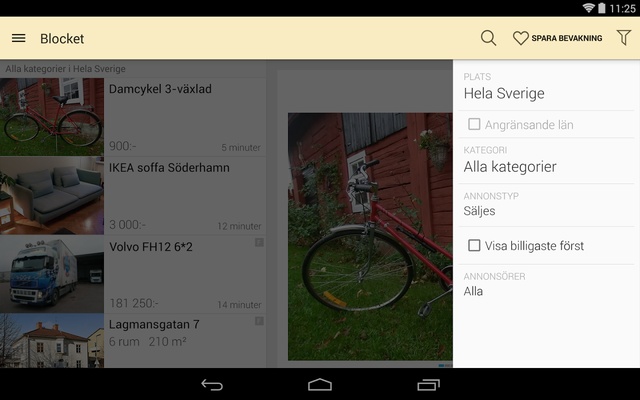The height and width of the screenshot is (400, 640).
Task: Open the Kategori selector Alla kategorier
Action: click(547, 161)
